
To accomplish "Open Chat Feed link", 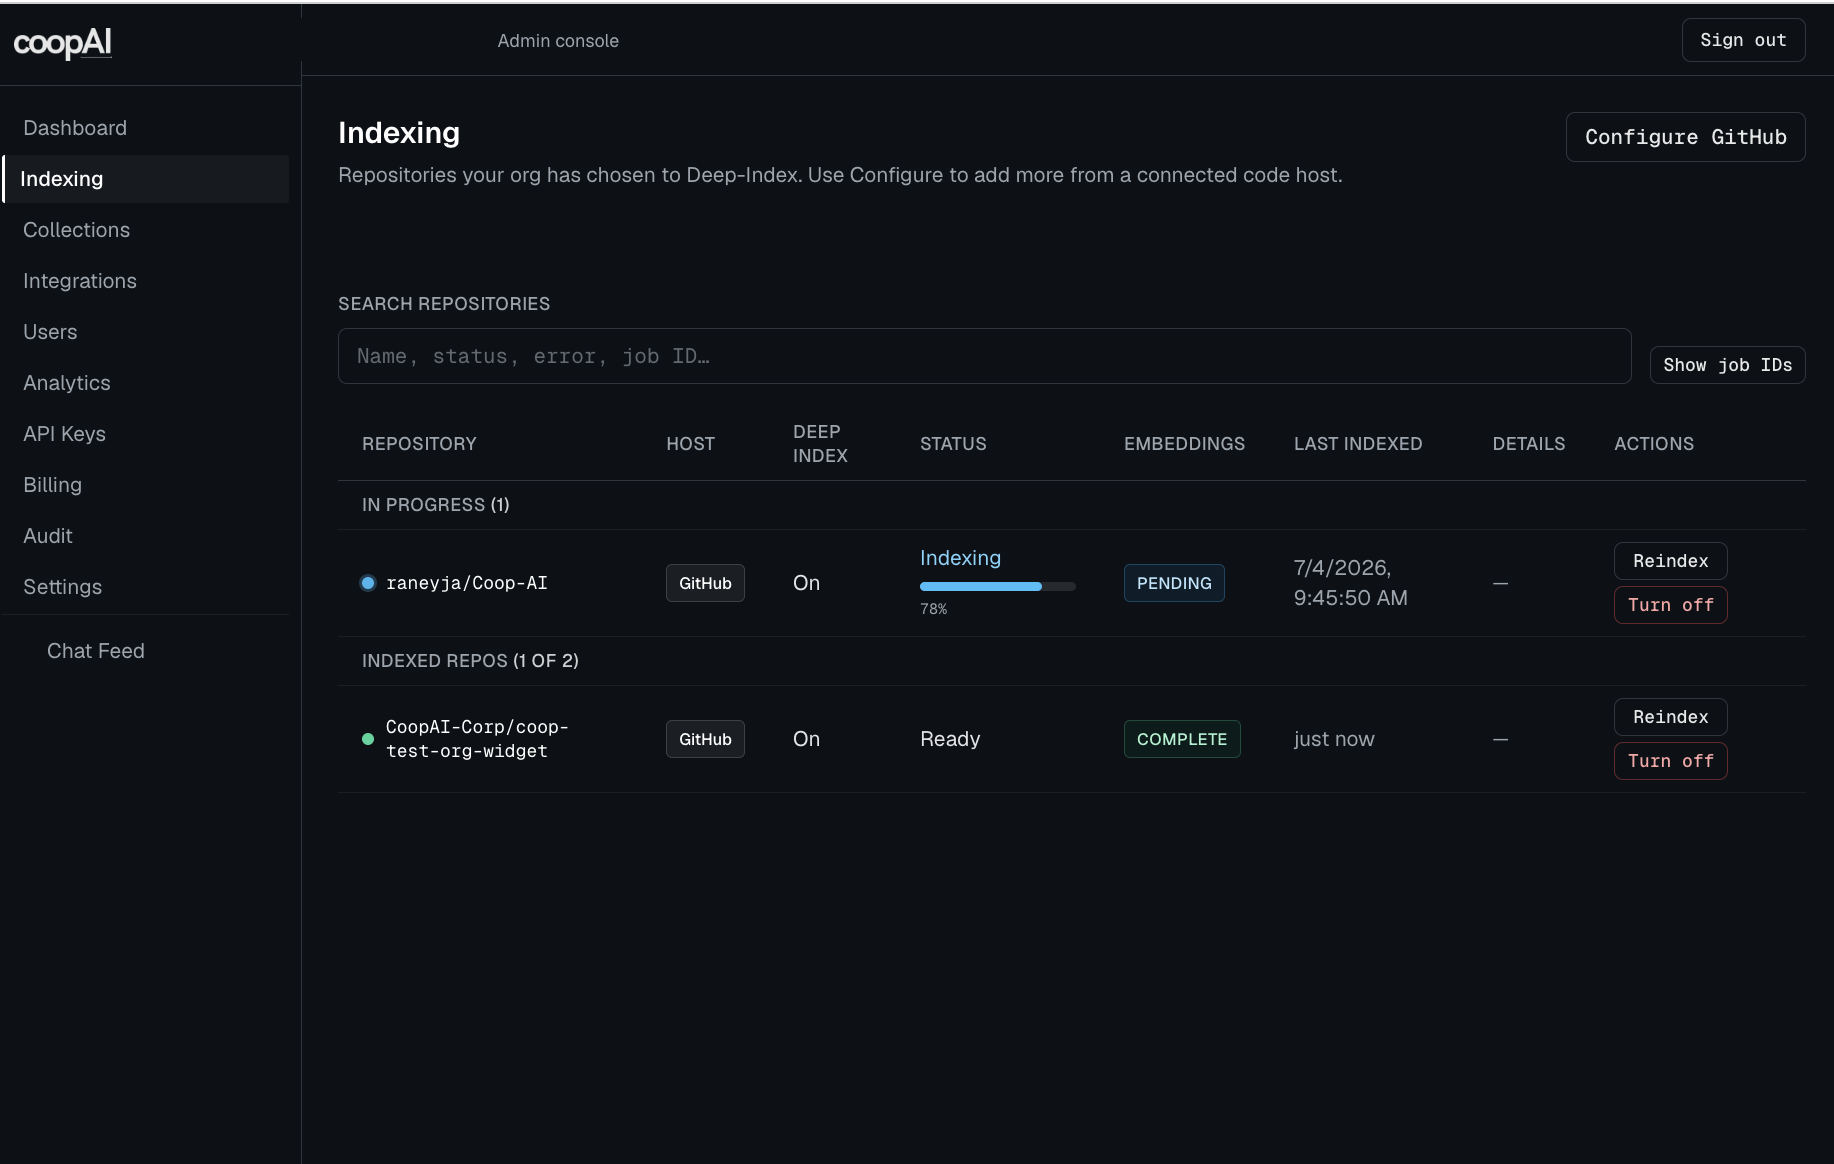I will click(x=96, y=651).
